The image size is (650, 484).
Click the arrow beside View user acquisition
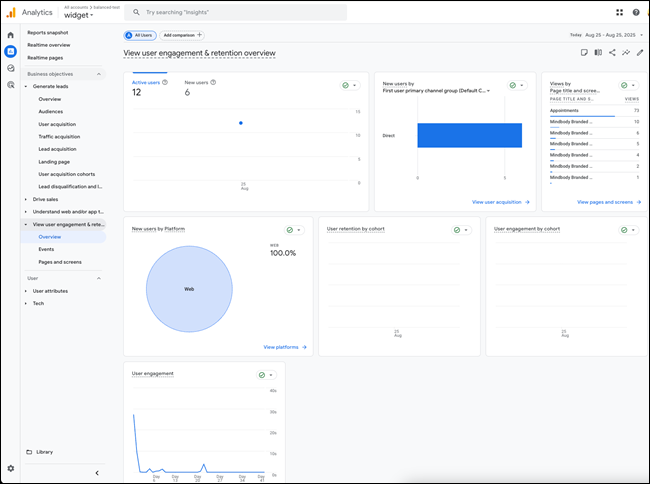(527, 202)
